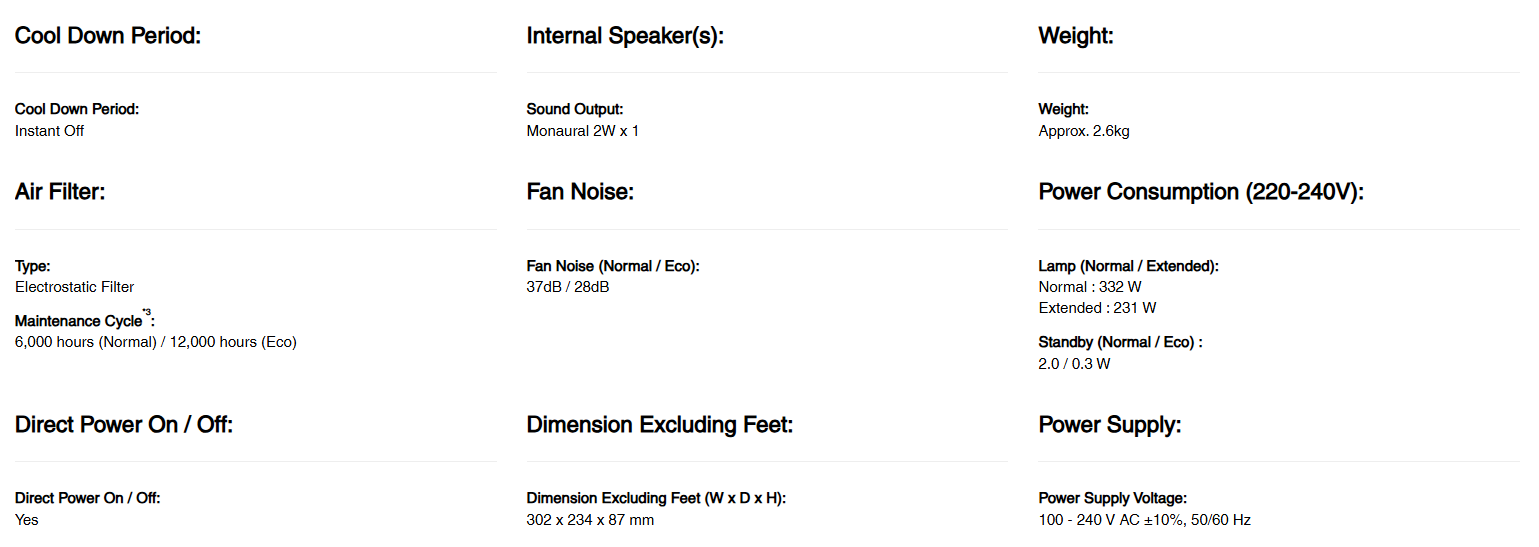Select the Air Filter section heading
Screen dimensions: 1539x547
pos(60,192)
